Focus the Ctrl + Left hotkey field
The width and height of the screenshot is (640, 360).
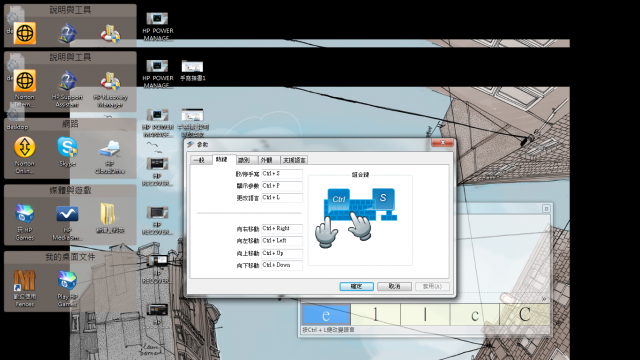[x=282, y=241]
